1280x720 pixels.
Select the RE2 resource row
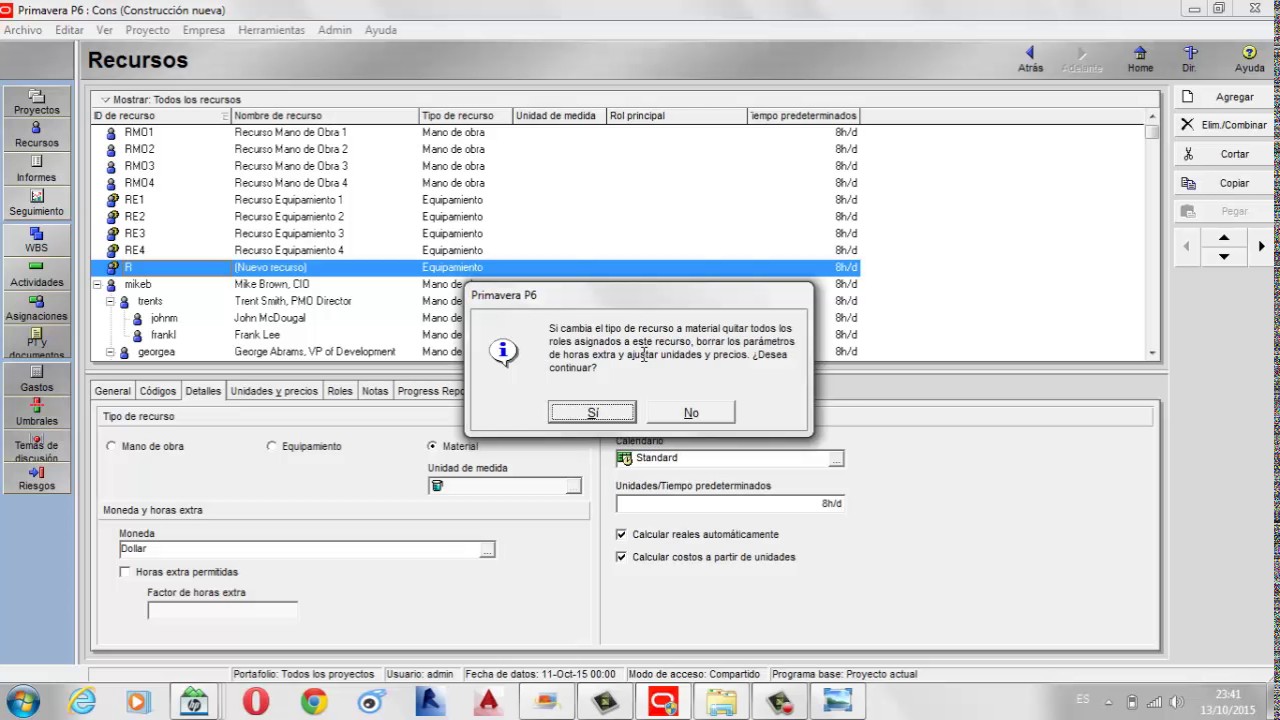pyautogui.click(x=475, y=217)
